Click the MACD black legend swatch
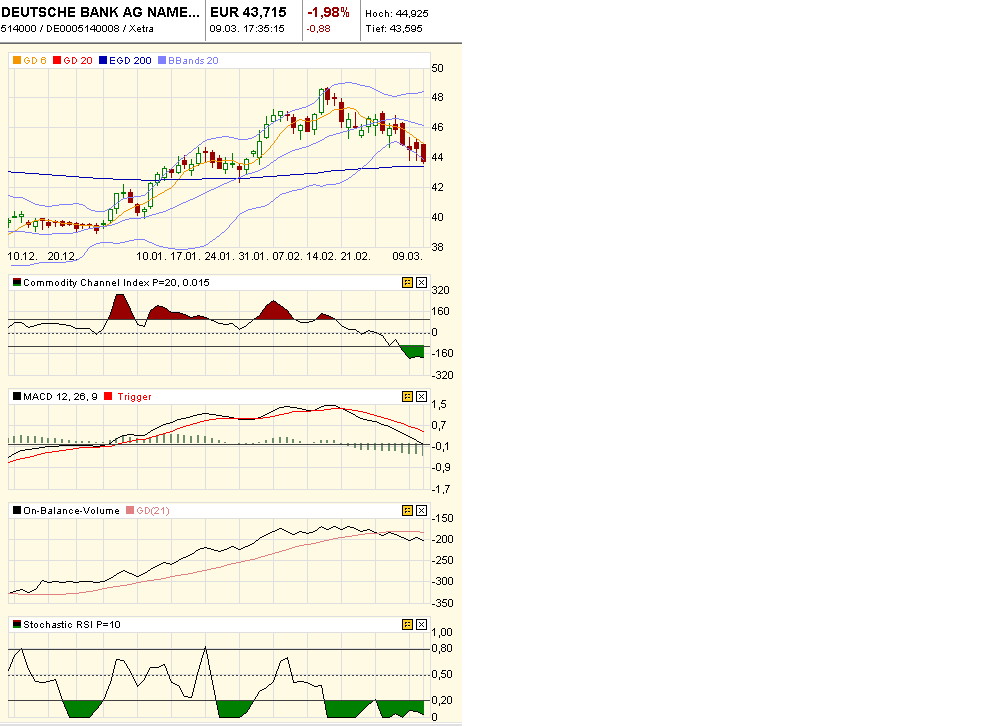The image size is (1008, 726). (17, 396)
